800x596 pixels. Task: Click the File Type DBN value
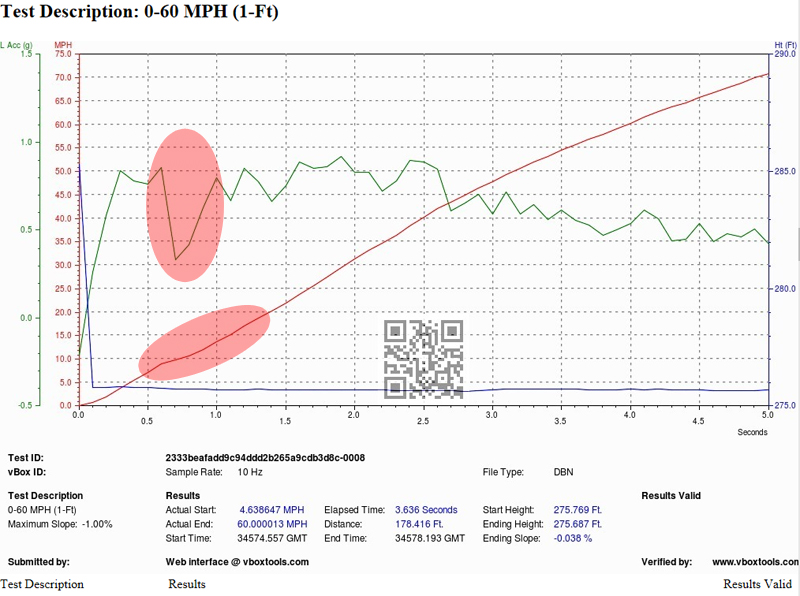coord(565,471)
